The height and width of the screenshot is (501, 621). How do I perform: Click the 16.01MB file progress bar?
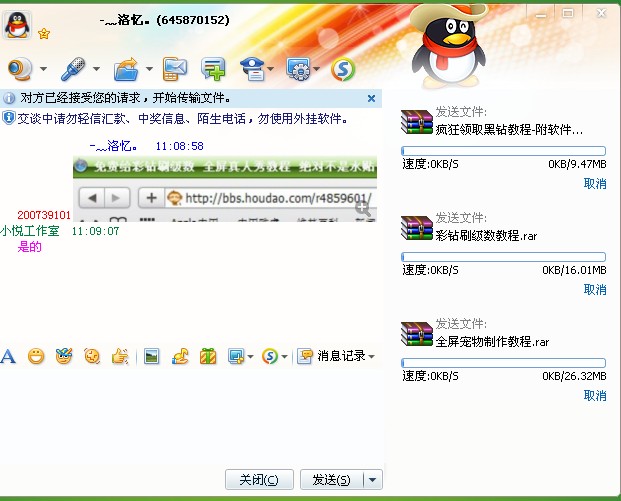tap(503, 257)
